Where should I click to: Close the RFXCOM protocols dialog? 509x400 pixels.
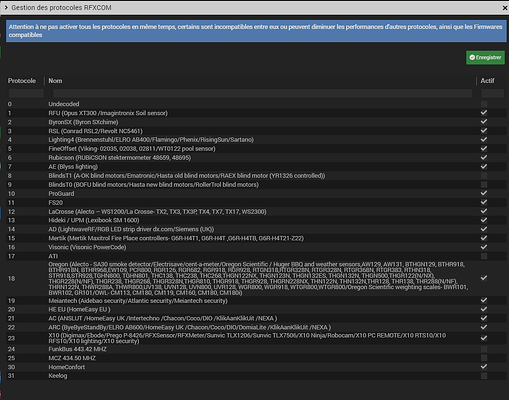pyautogui.click(x=505, y=8)
